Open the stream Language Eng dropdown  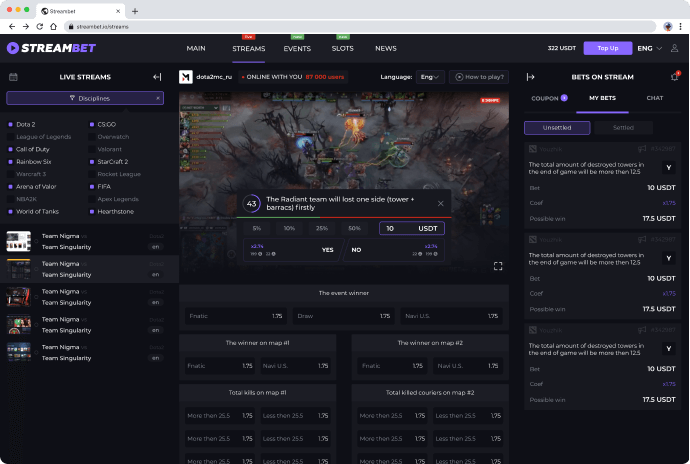(x=429, y=77)
